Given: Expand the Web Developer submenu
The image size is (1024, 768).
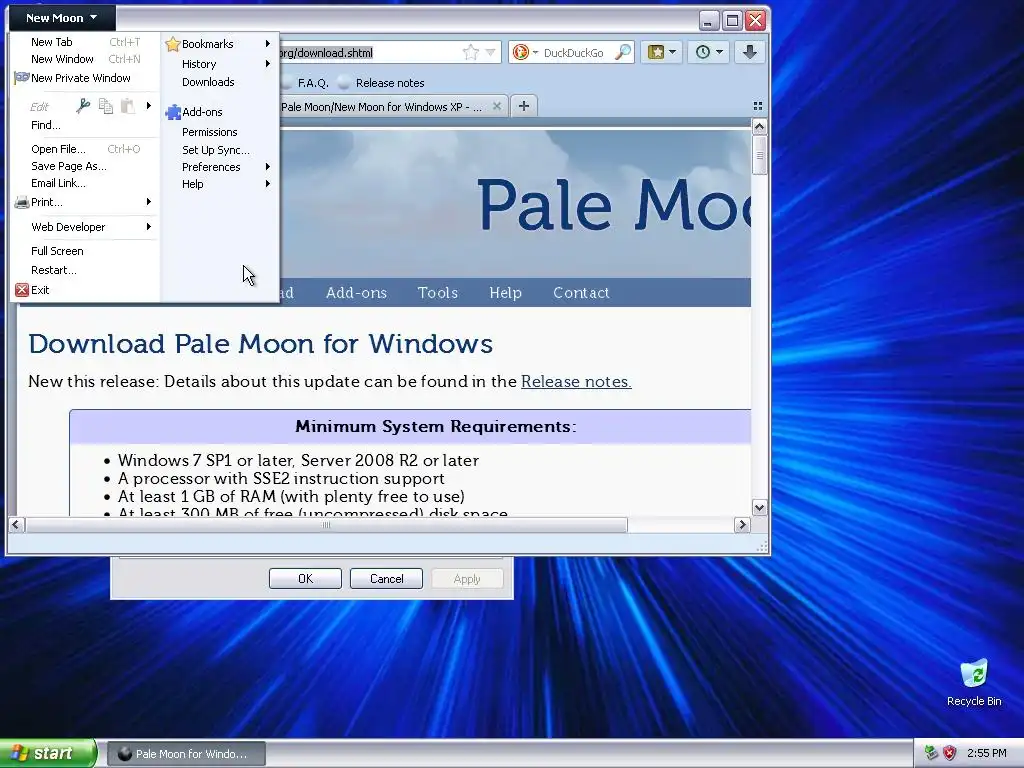Looking at the screenshot, I should tap(84, 227).
